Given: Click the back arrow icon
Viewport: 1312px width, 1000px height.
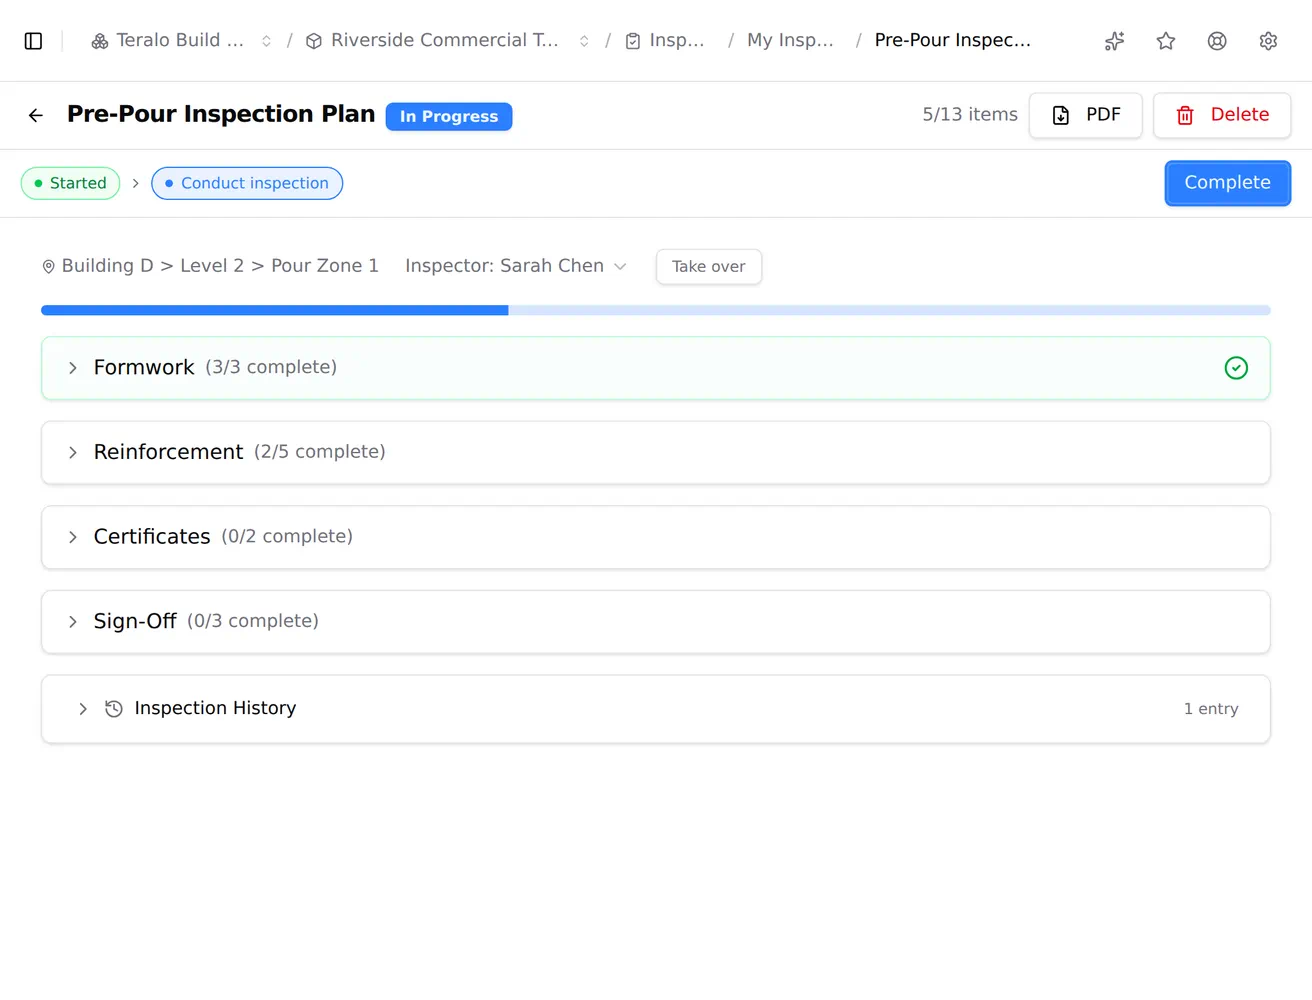Looking at the screenshot, I should pyautogui.click(x=36, y=115).
